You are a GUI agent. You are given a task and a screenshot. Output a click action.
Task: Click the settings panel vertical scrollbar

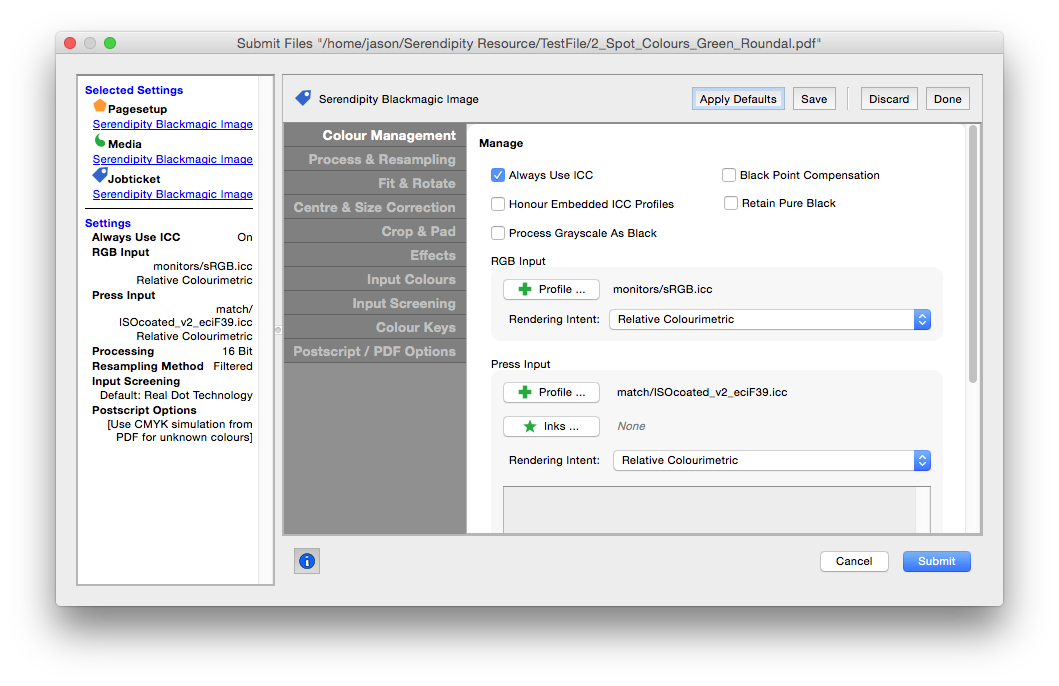973,255
